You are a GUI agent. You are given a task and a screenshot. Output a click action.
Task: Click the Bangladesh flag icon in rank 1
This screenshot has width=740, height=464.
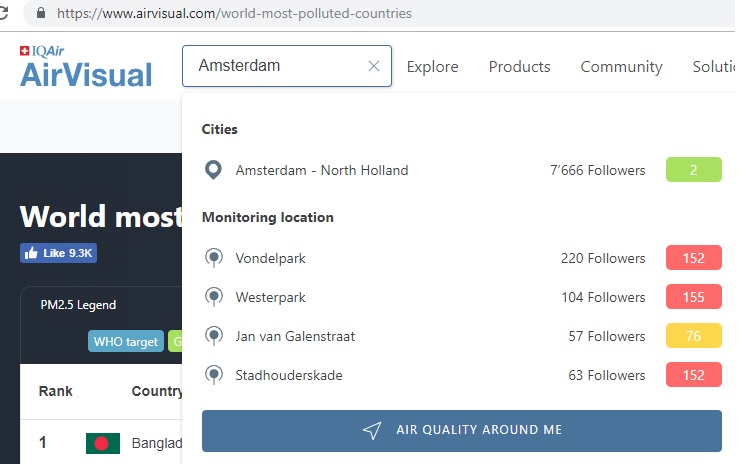tap(103, 443)
